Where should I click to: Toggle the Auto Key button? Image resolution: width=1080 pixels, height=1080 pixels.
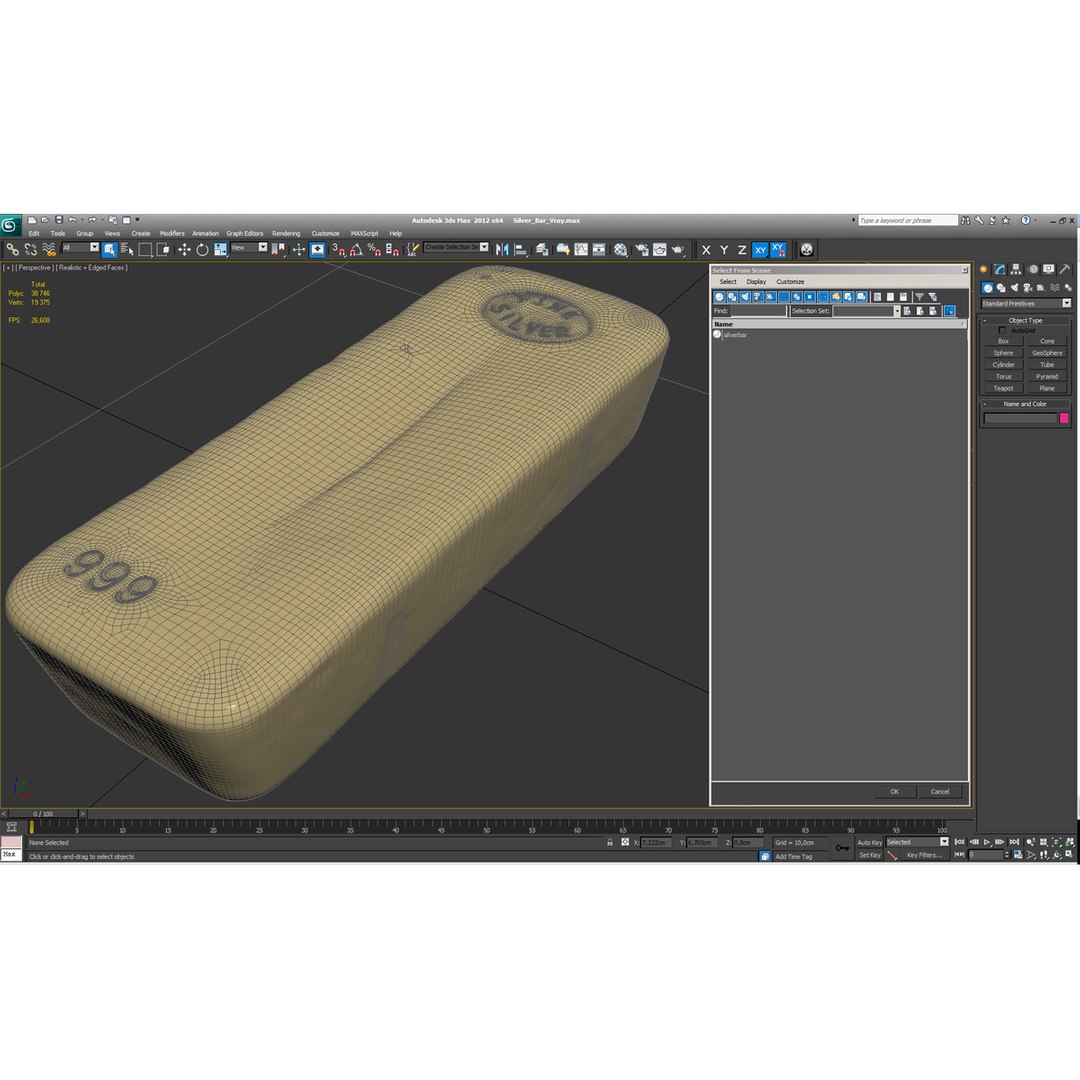pyautogui.click(x=869, y=842)
